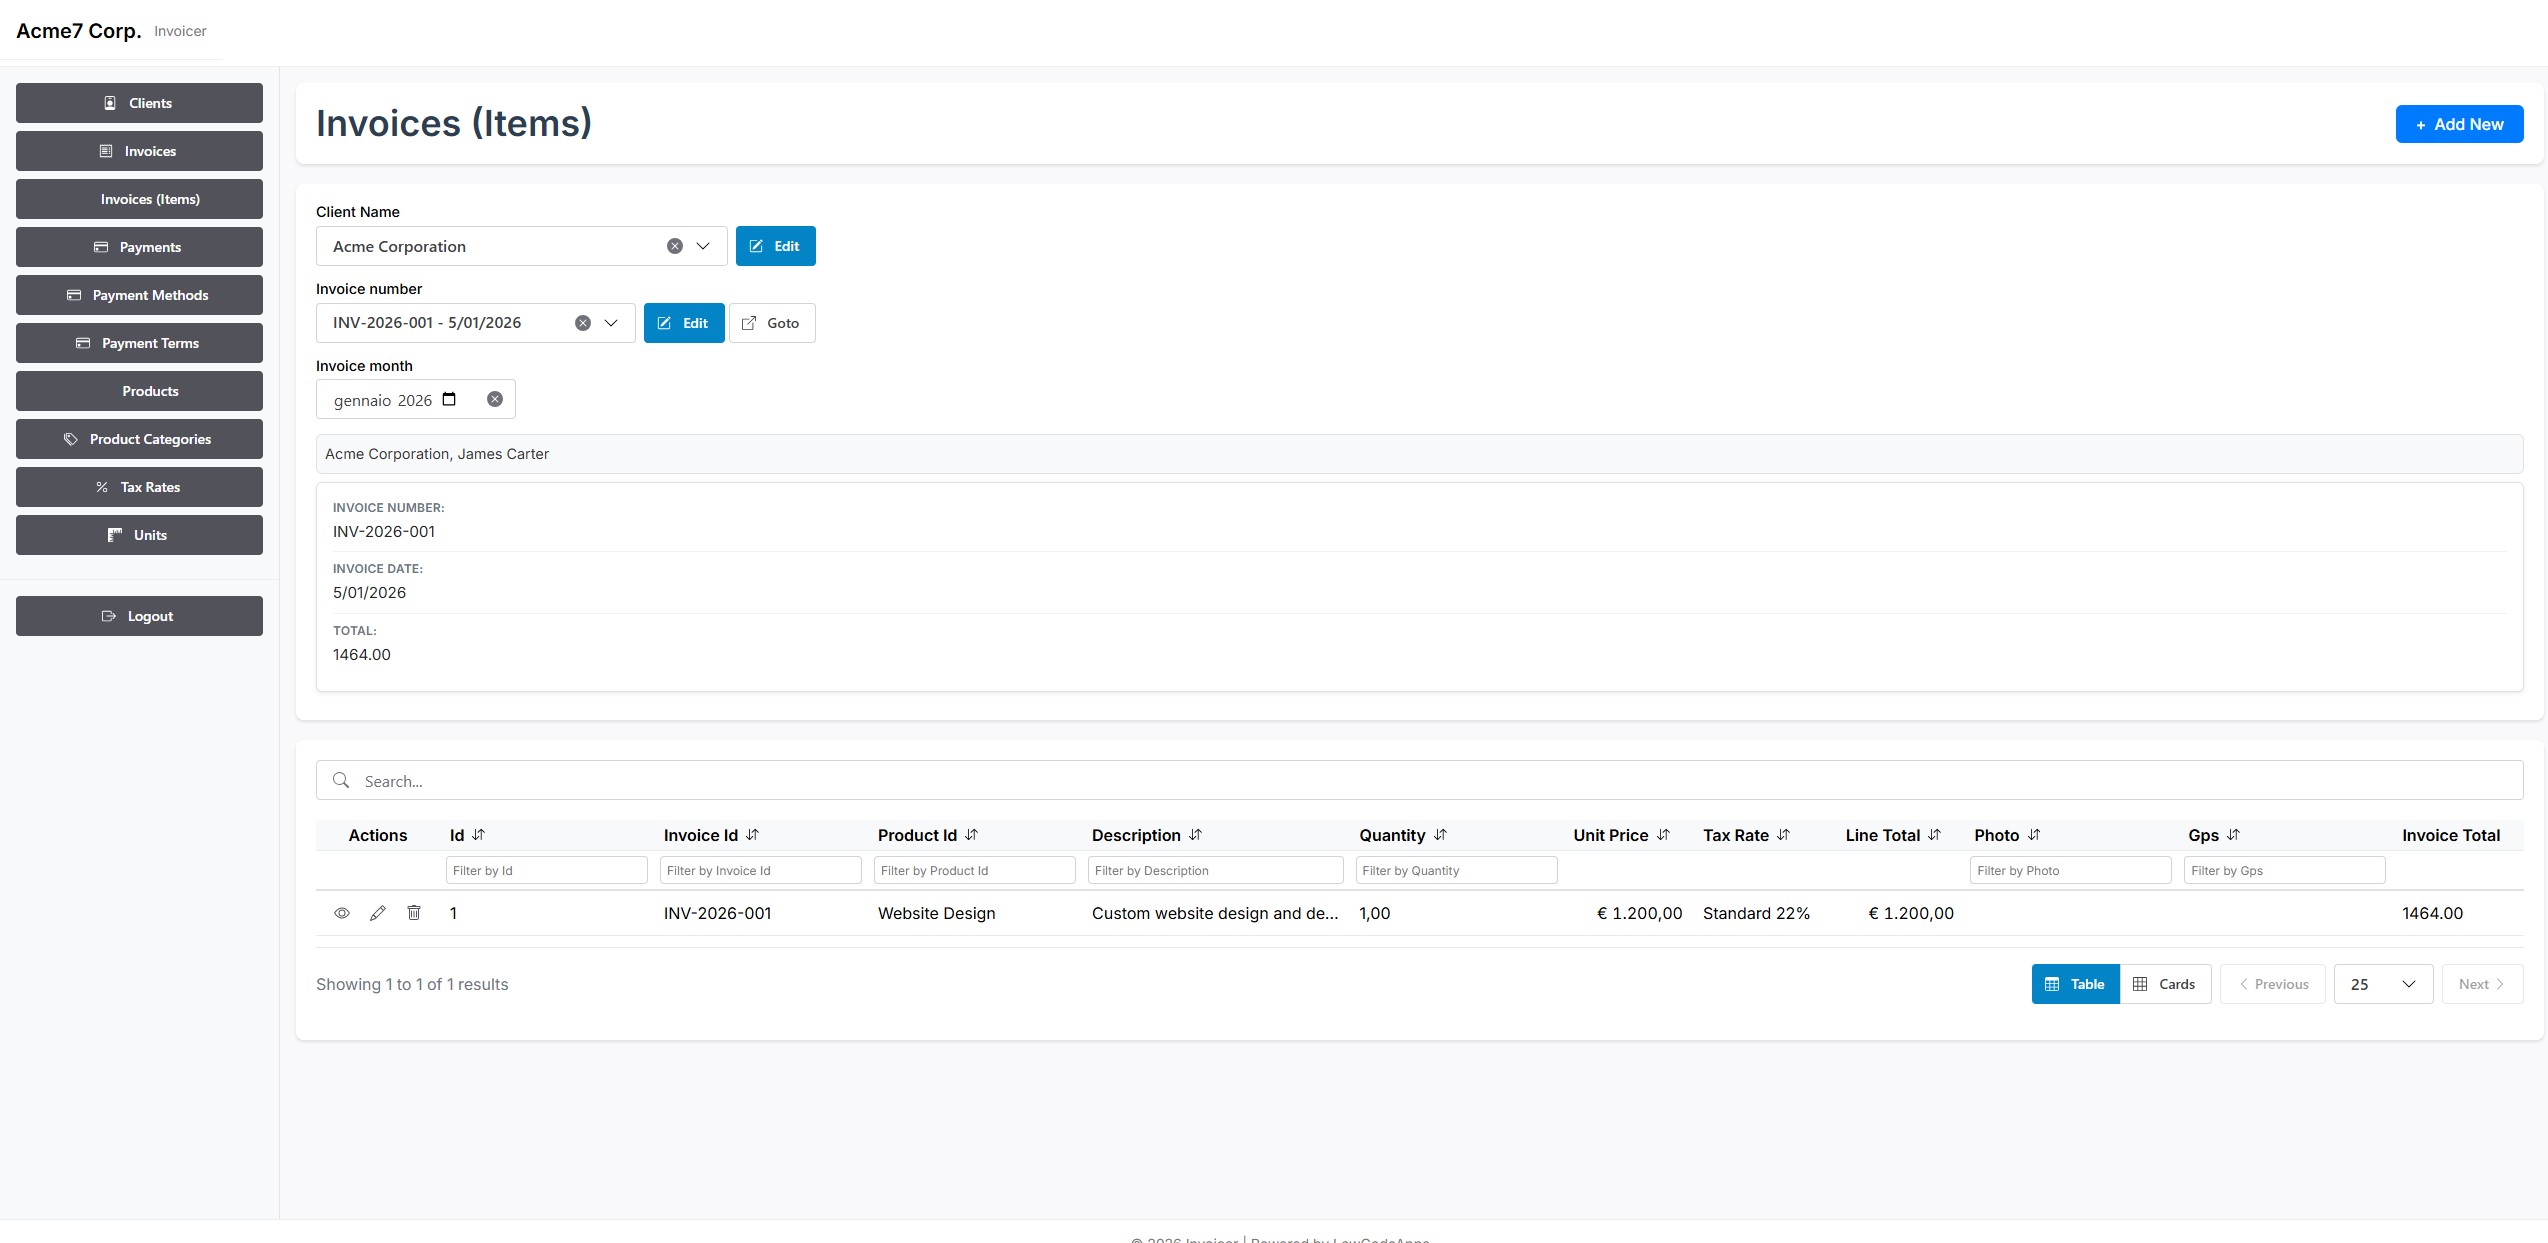Open the invoice month calendar picker
2548x1243 pixels.
pos(449,399)
